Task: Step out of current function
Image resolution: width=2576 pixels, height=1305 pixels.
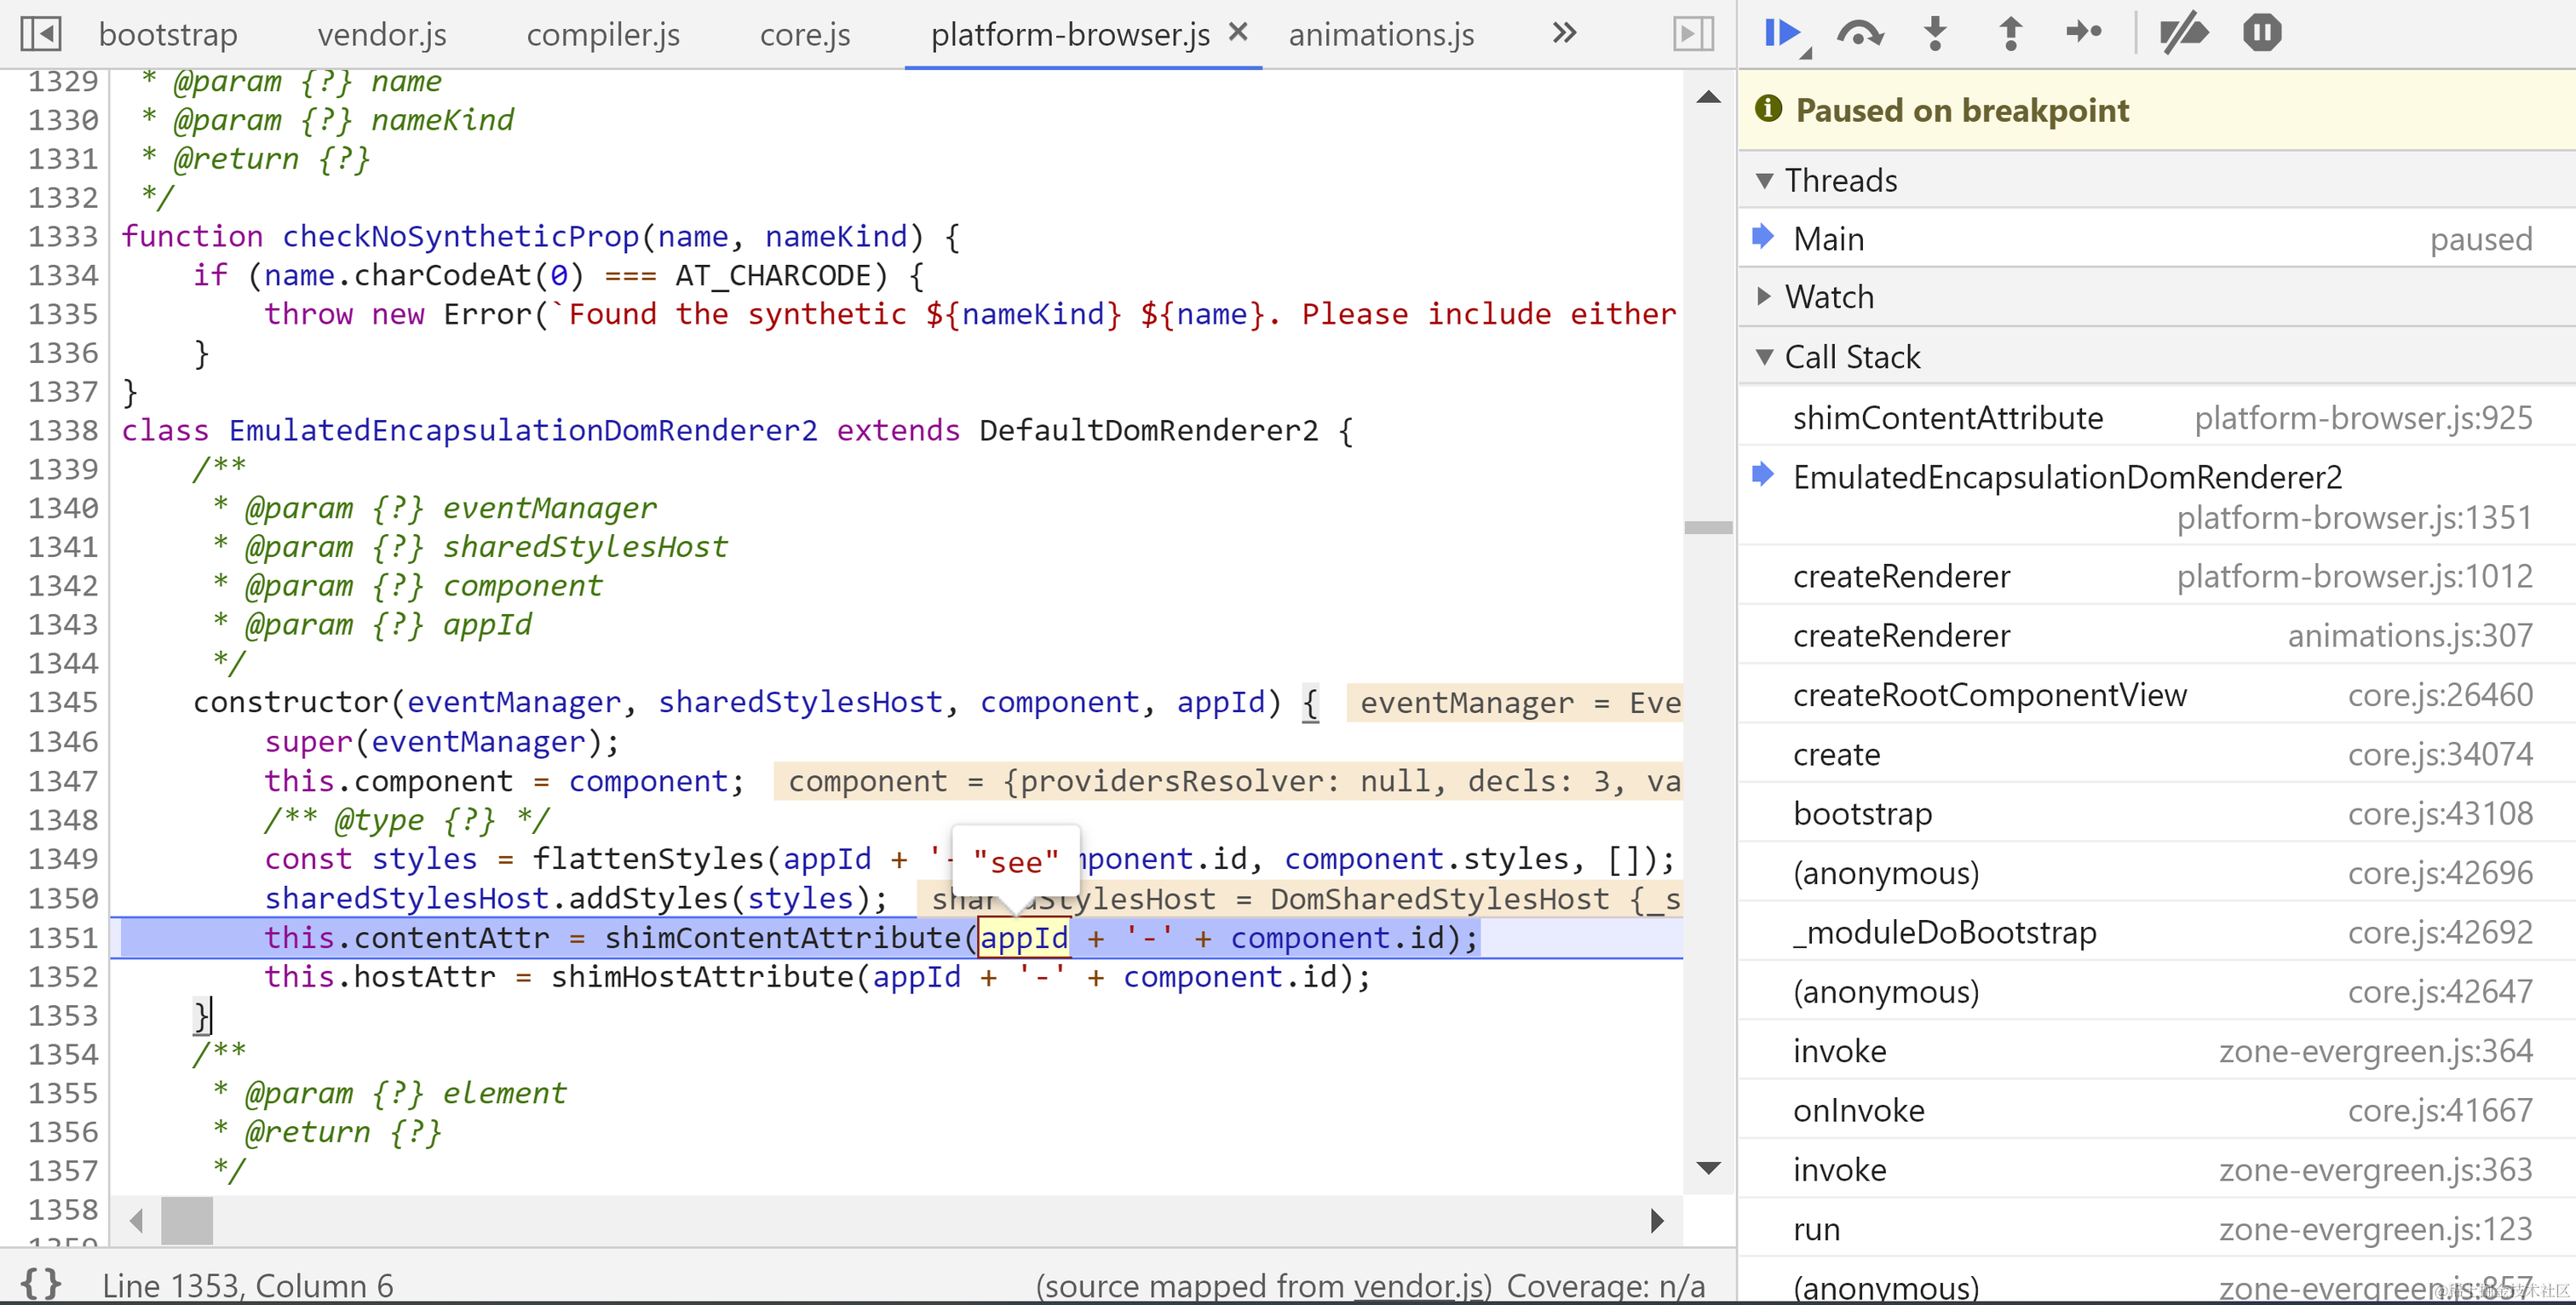Action: tap(2010, 33)
